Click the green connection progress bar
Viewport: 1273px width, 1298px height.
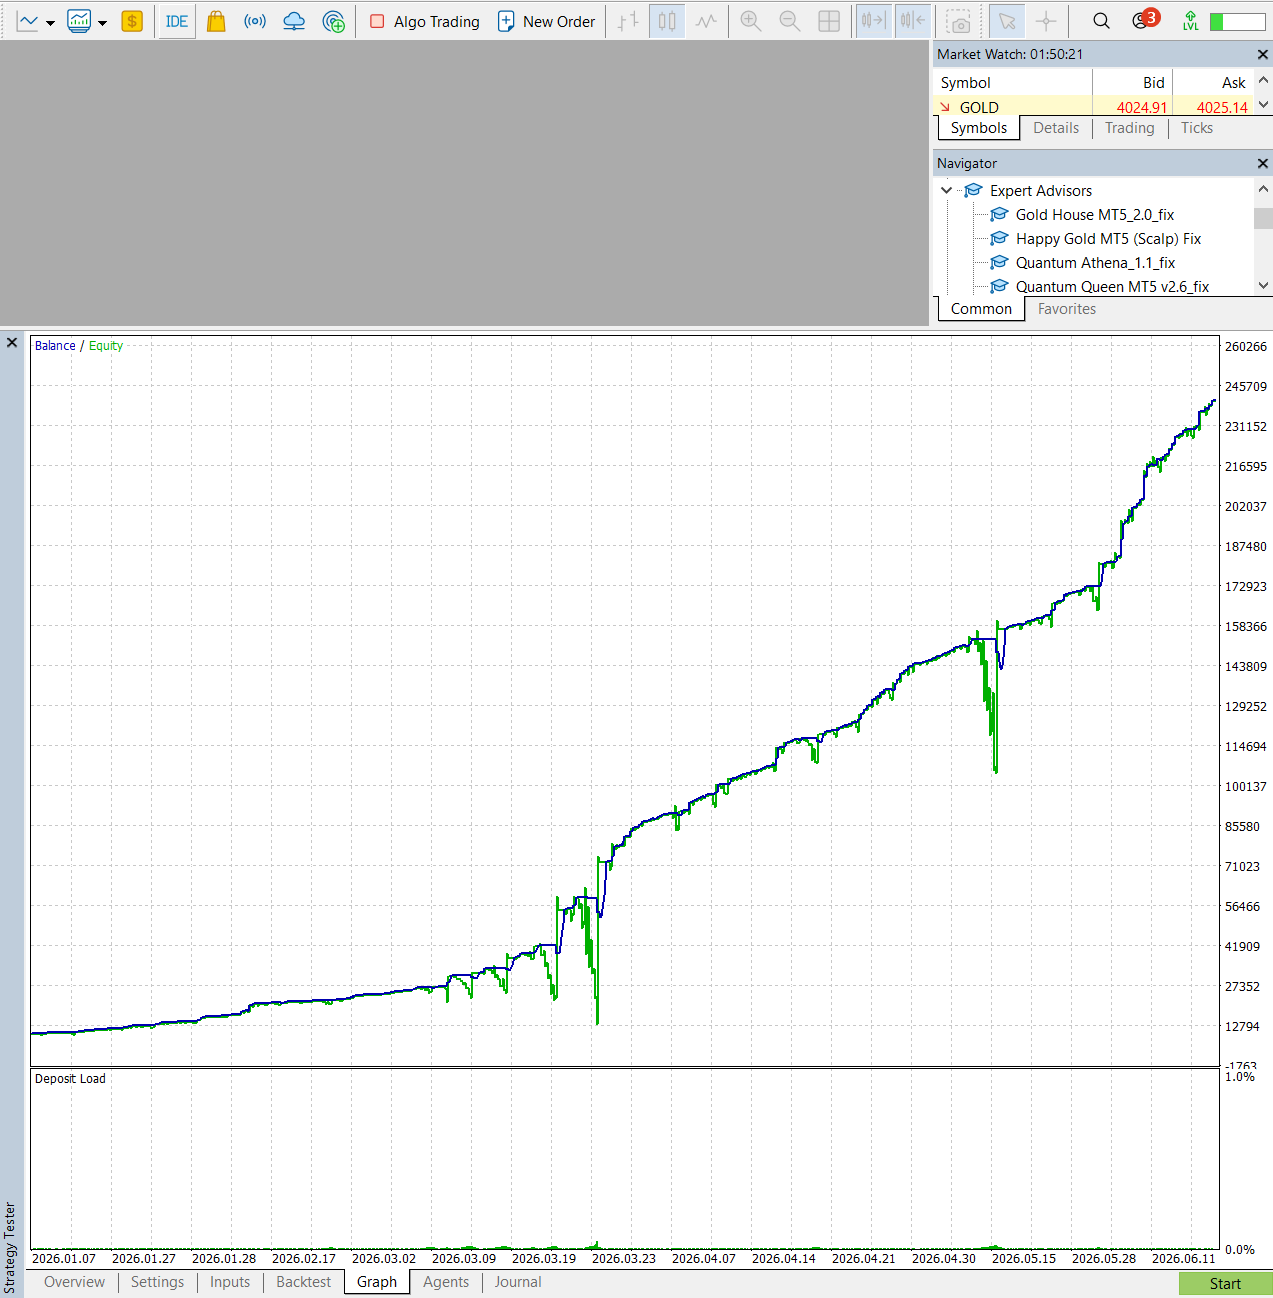(1237, 21)
